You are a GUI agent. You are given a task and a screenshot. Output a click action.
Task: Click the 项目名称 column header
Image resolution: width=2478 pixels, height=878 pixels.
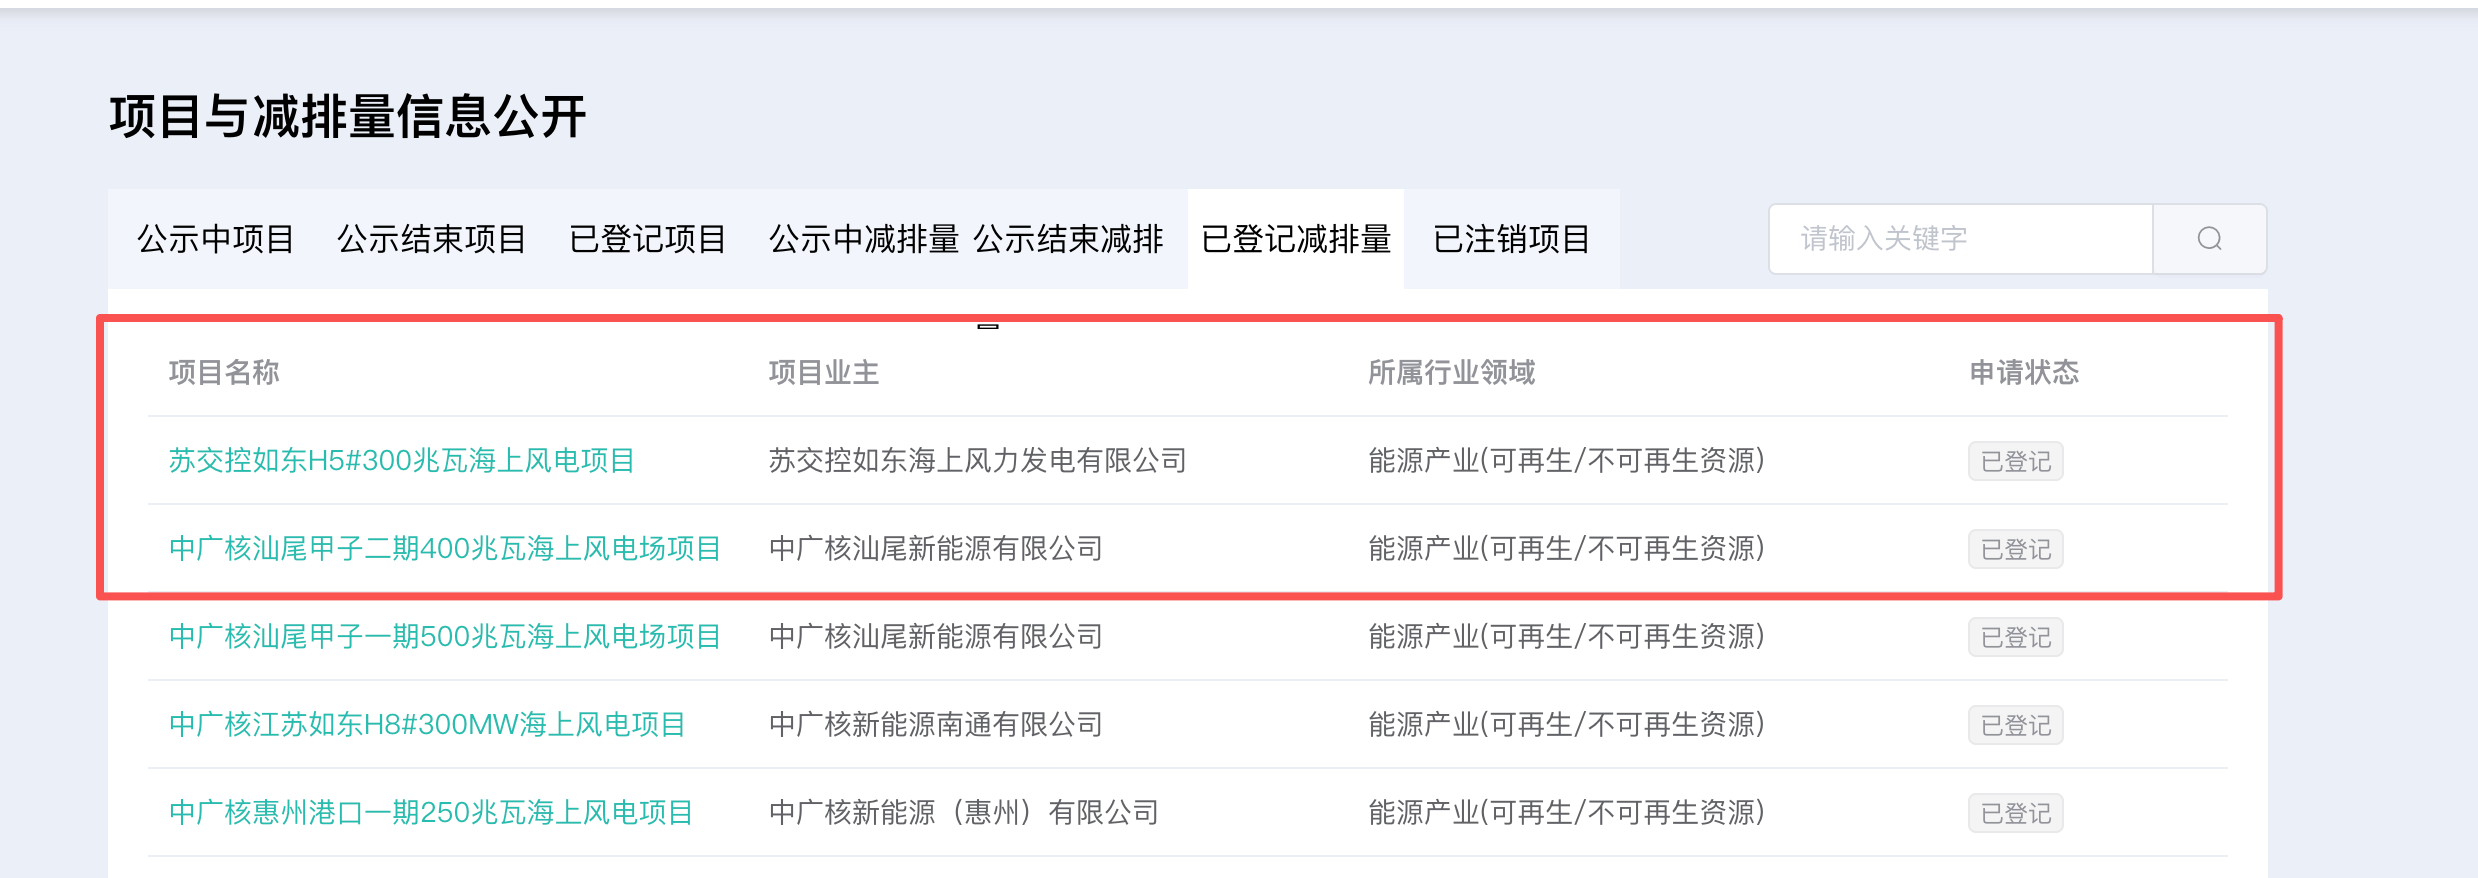click(x=224, y=373)
